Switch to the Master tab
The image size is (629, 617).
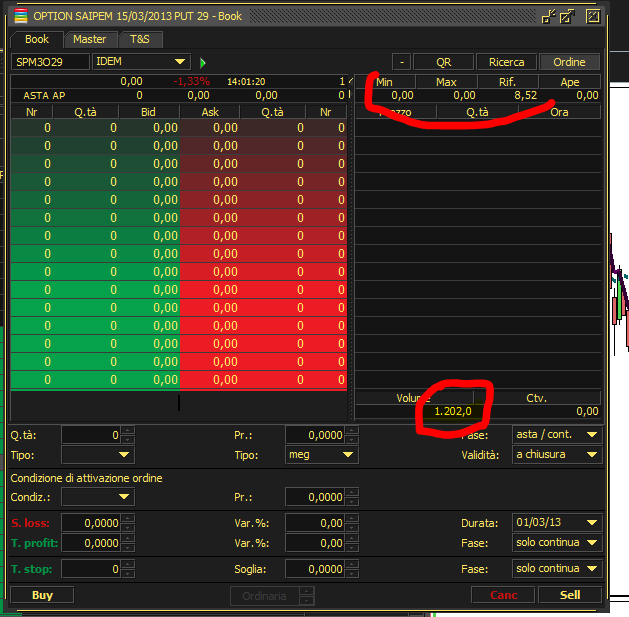point(90,39)
